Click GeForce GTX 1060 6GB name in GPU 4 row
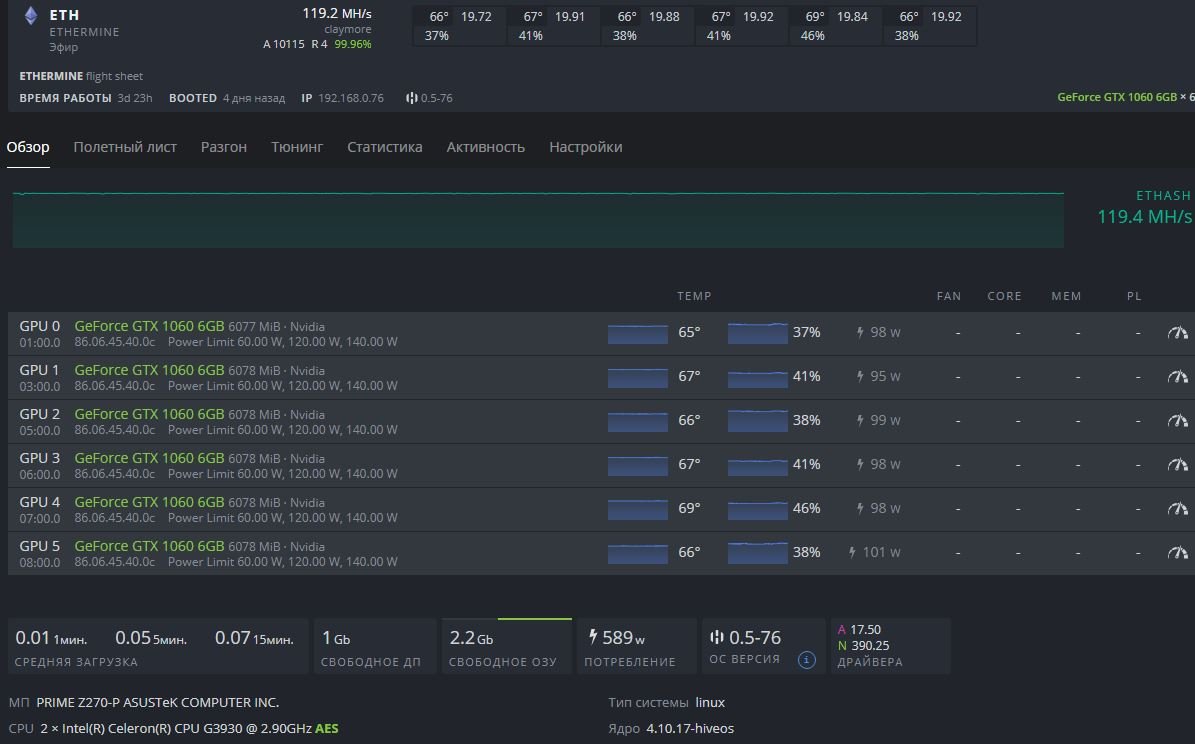 click(x=149, y=502)
